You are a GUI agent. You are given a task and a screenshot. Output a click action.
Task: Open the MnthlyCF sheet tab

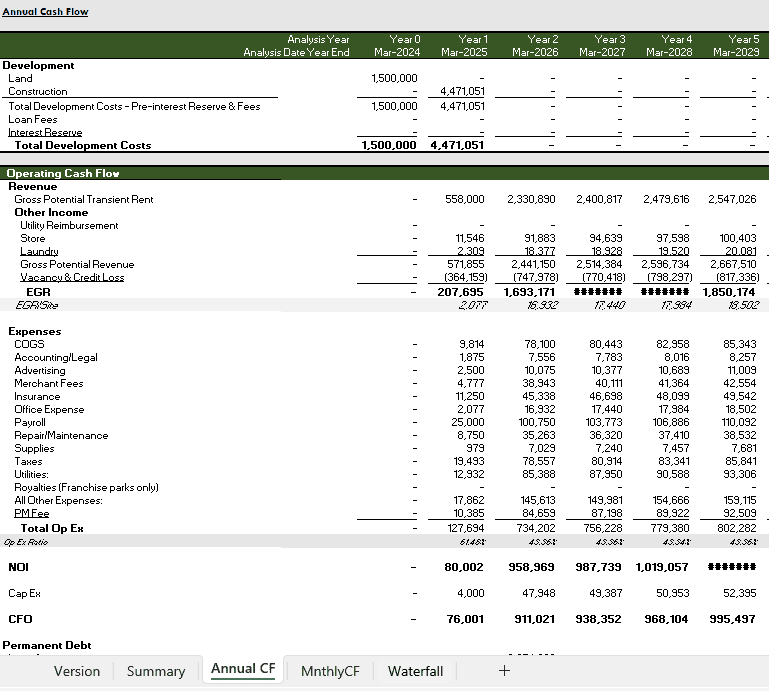point(330,671)
